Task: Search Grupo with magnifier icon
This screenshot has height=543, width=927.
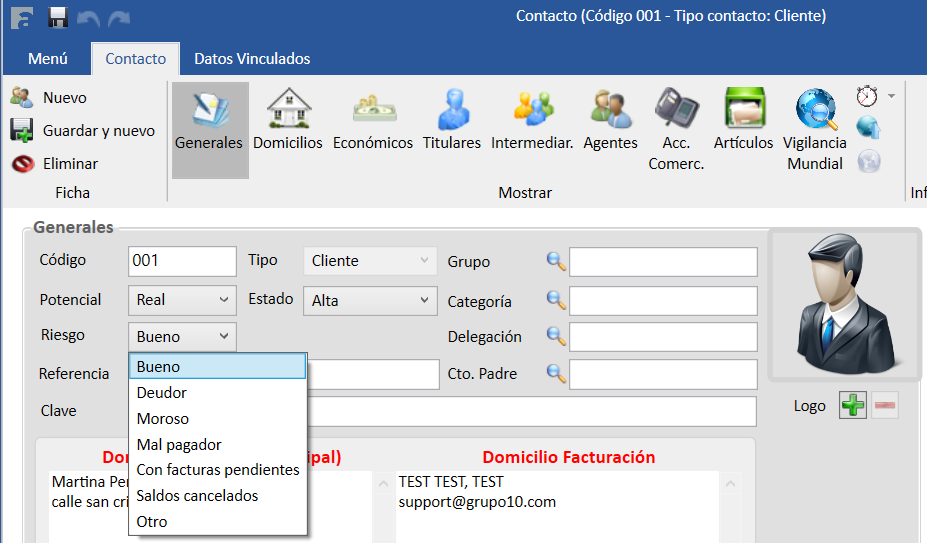Action: coord(556,262)
